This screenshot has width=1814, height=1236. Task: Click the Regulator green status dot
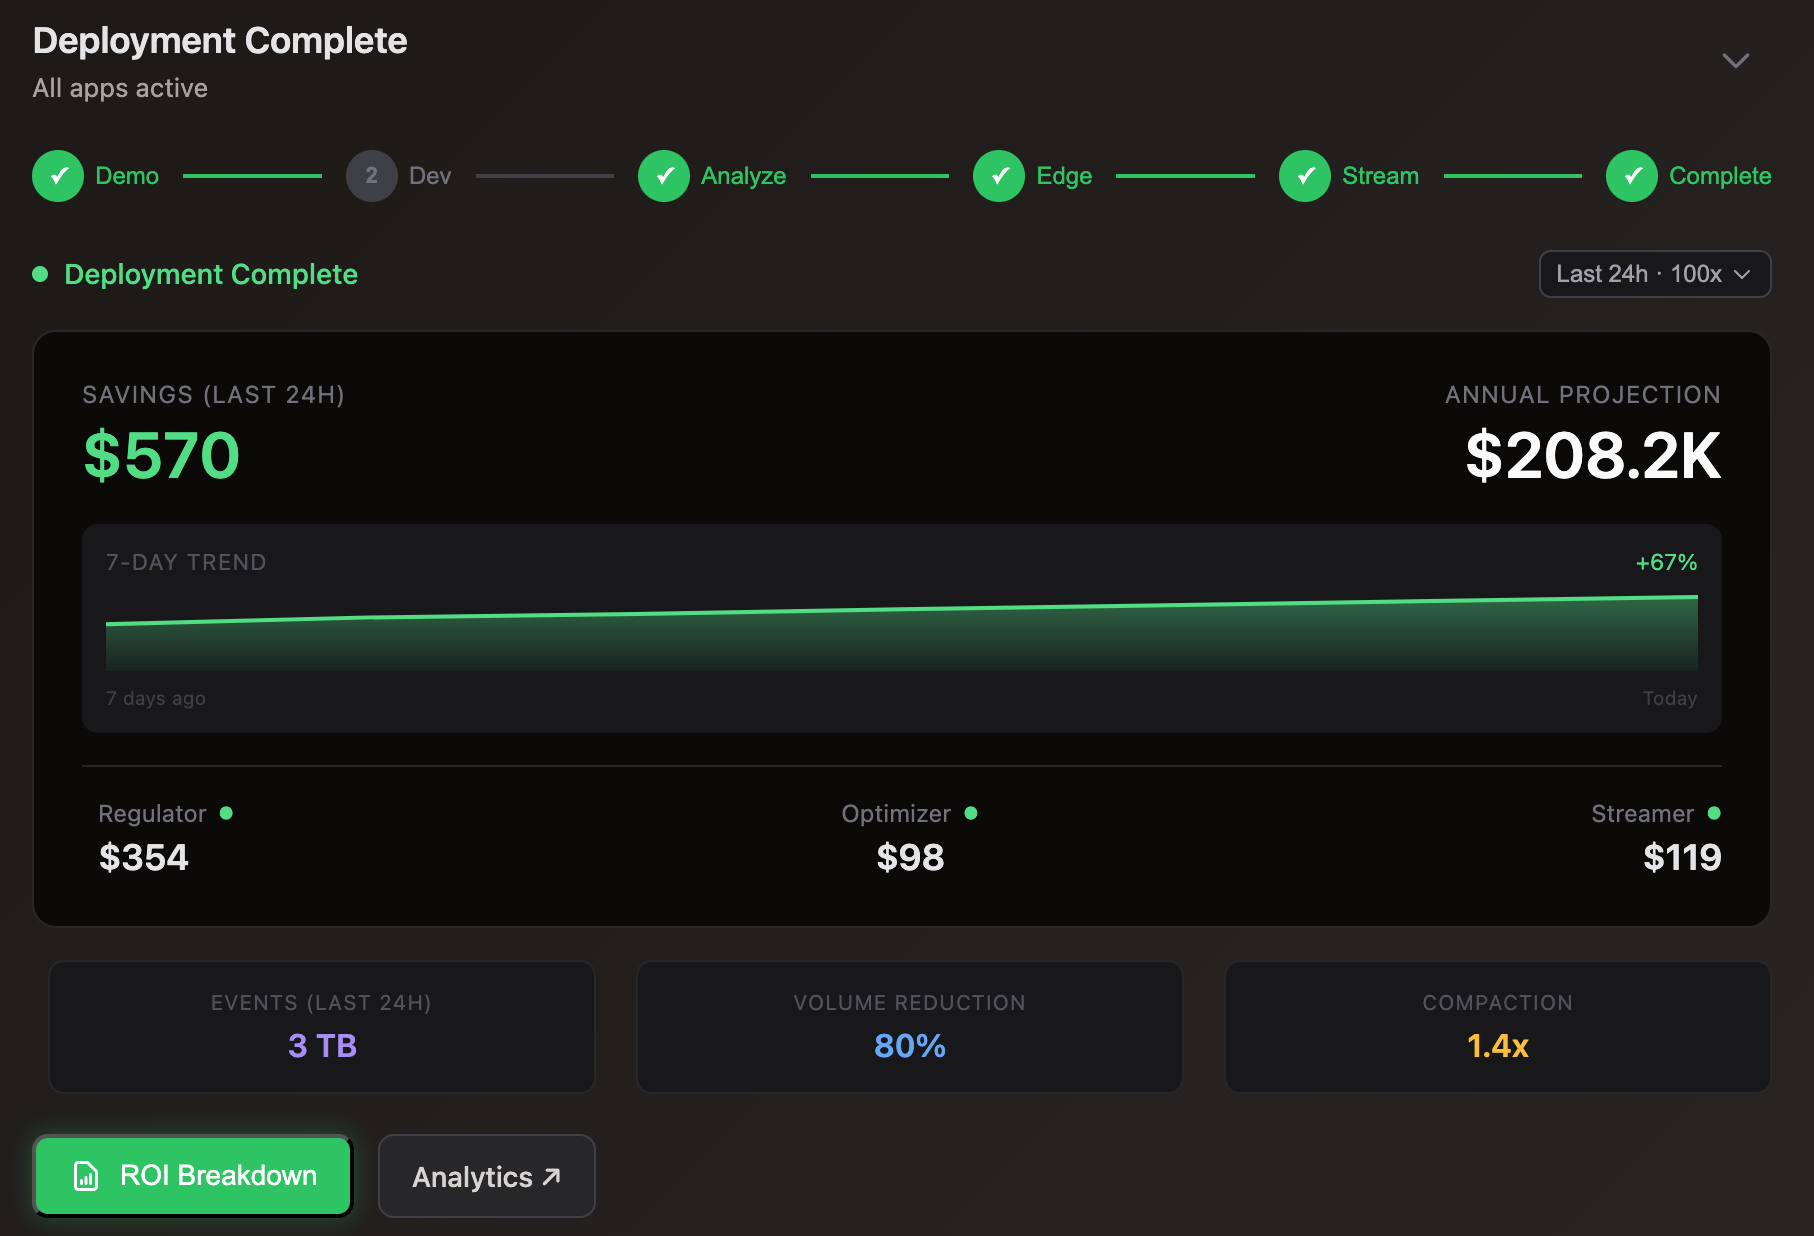tap(226, 813)
